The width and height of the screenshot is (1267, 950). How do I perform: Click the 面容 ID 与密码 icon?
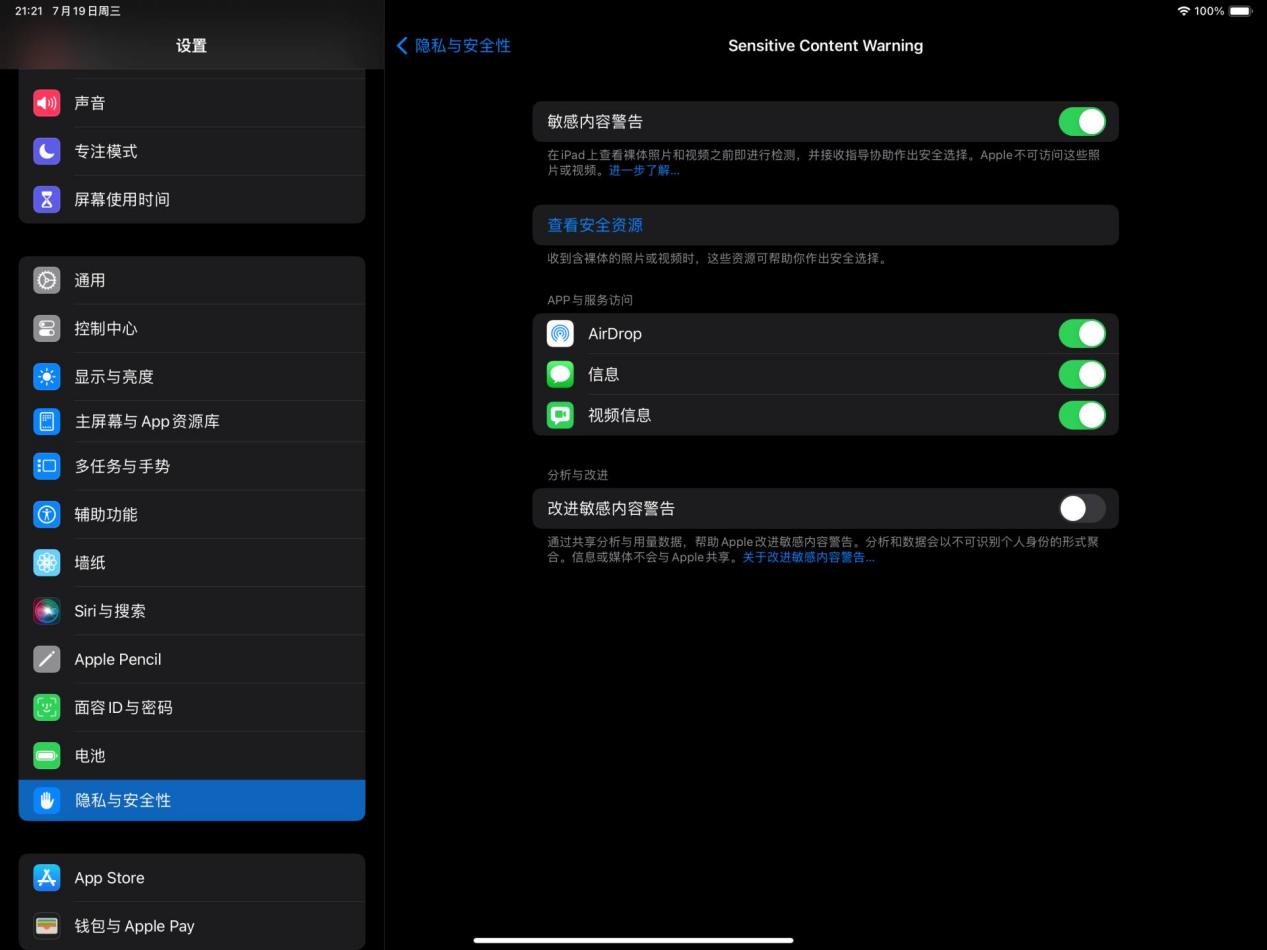46,707
